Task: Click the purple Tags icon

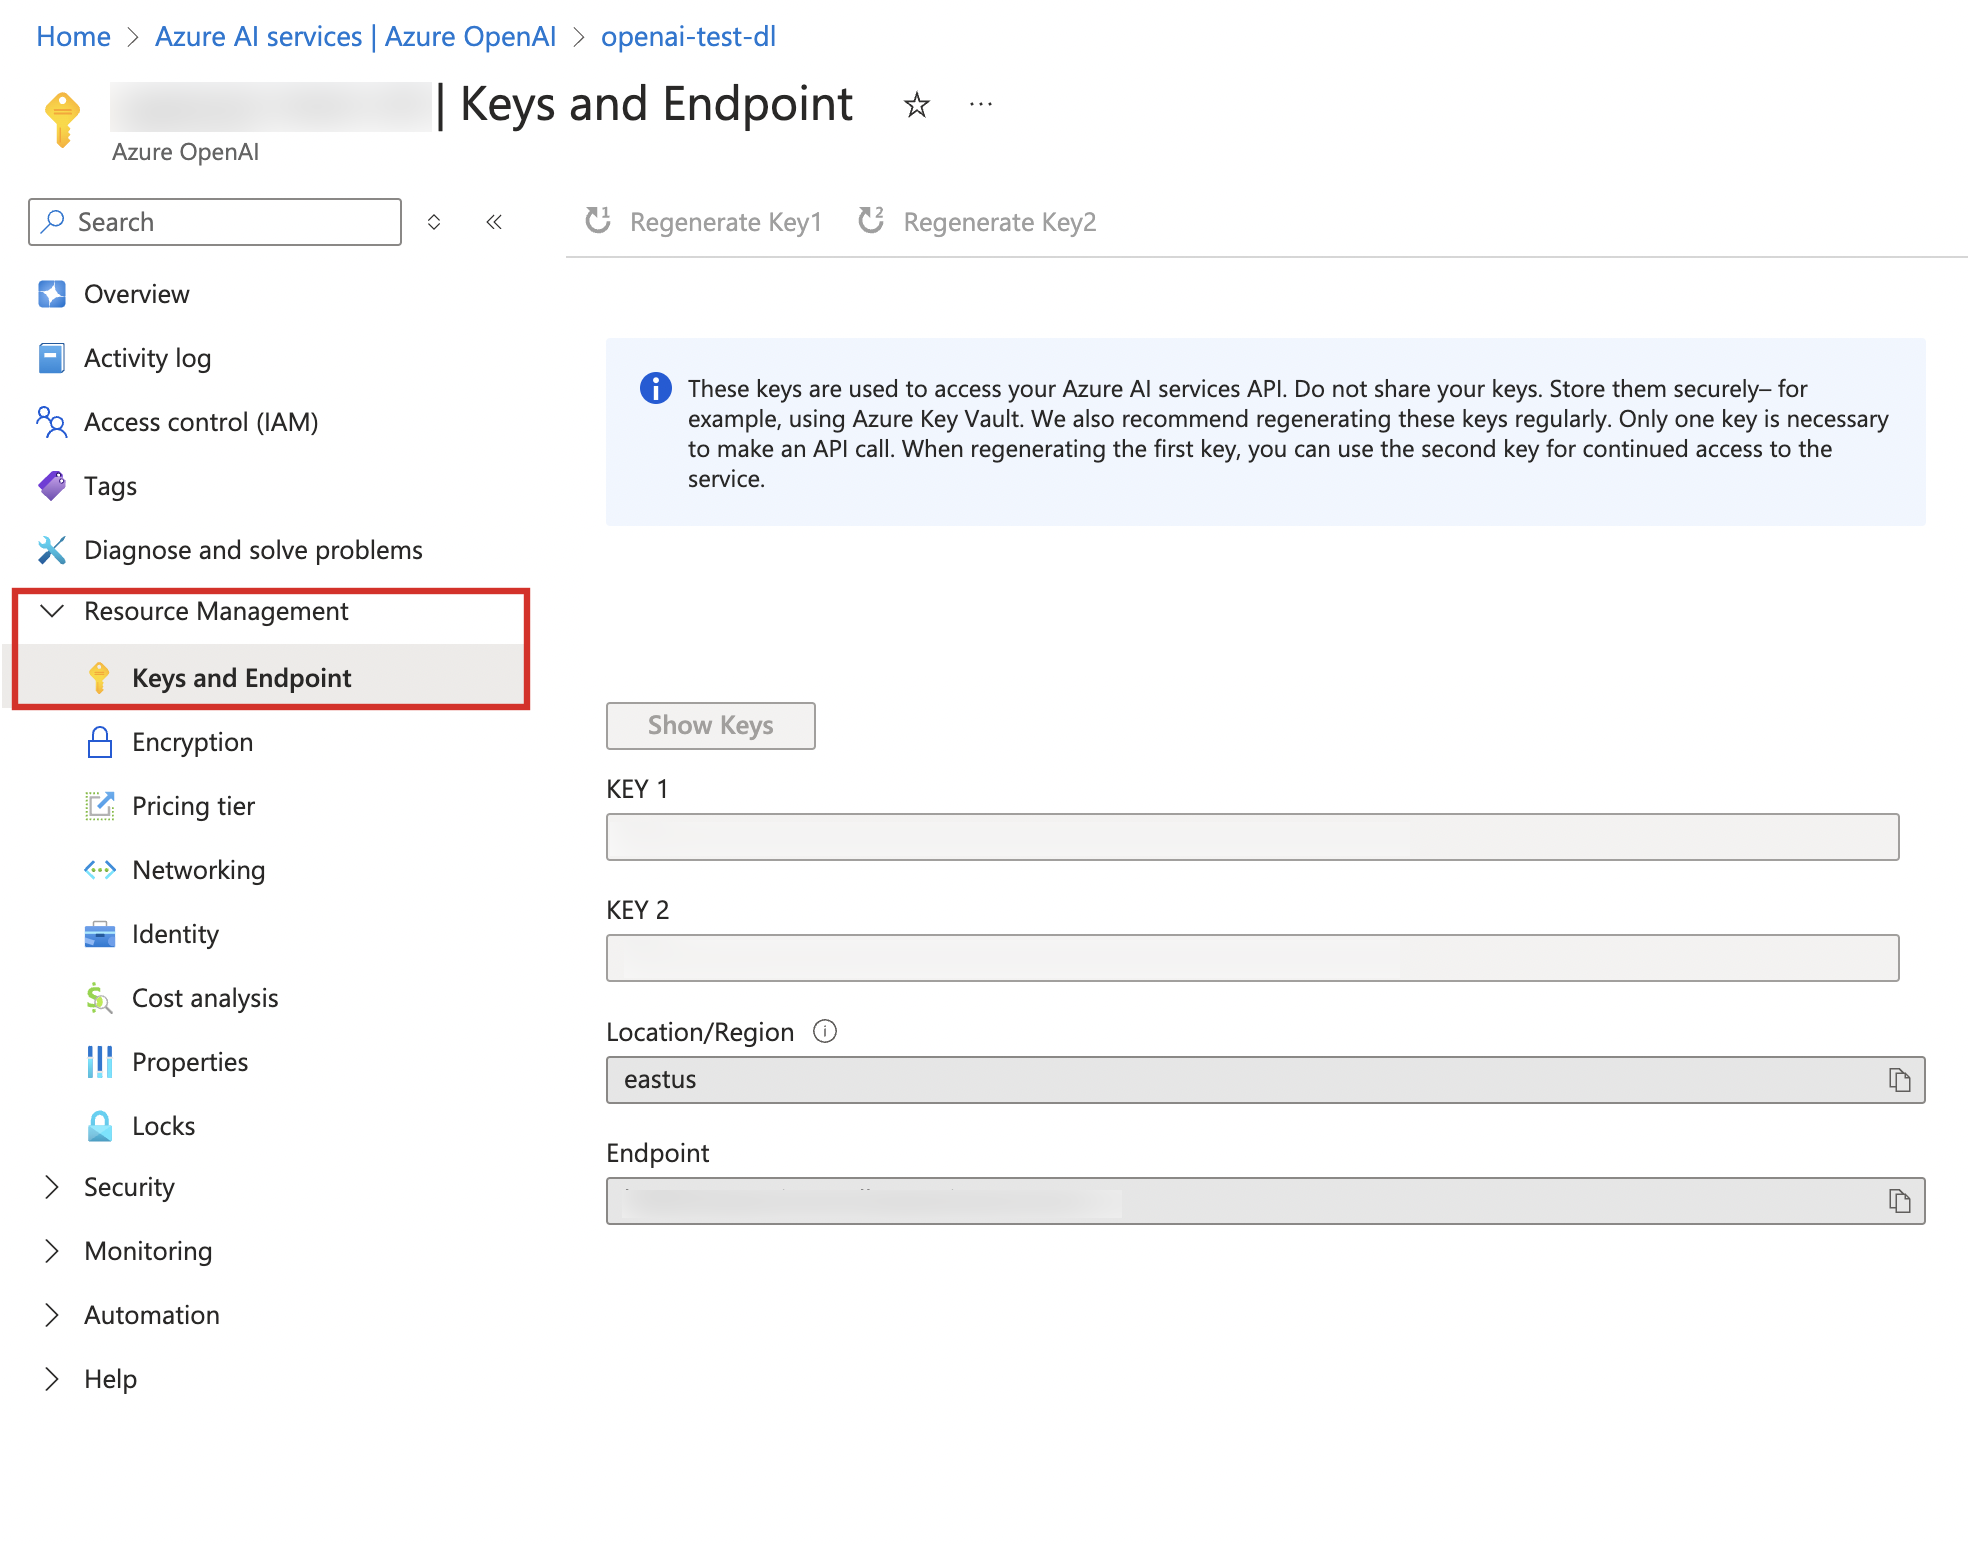Action: coord(52,486)
